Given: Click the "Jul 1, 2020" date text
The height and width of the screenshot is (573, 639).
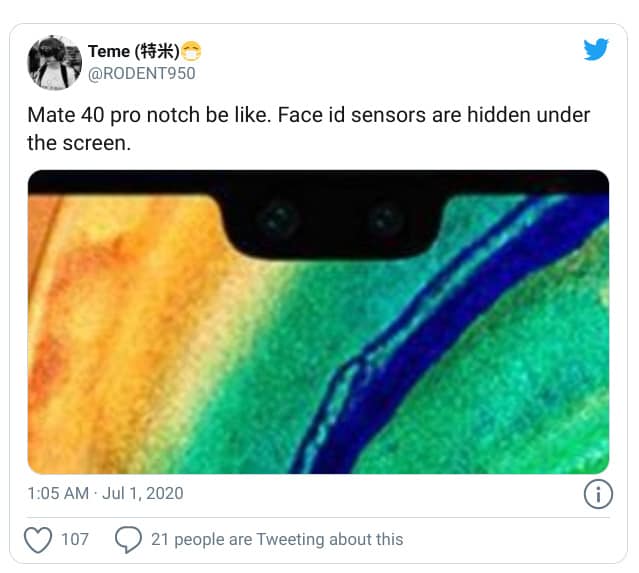Looking at the screenshot, I should 141,494.
